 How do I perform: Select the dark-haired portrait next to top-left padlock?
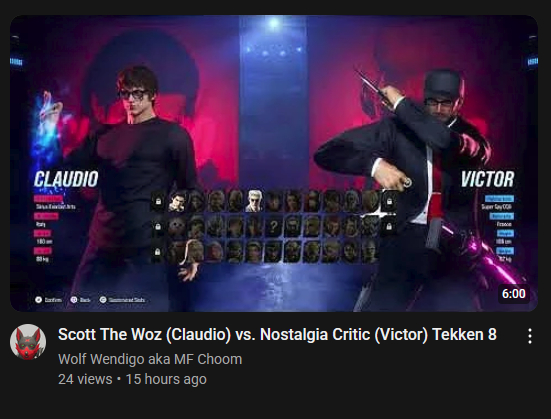[x=177, y=201]
